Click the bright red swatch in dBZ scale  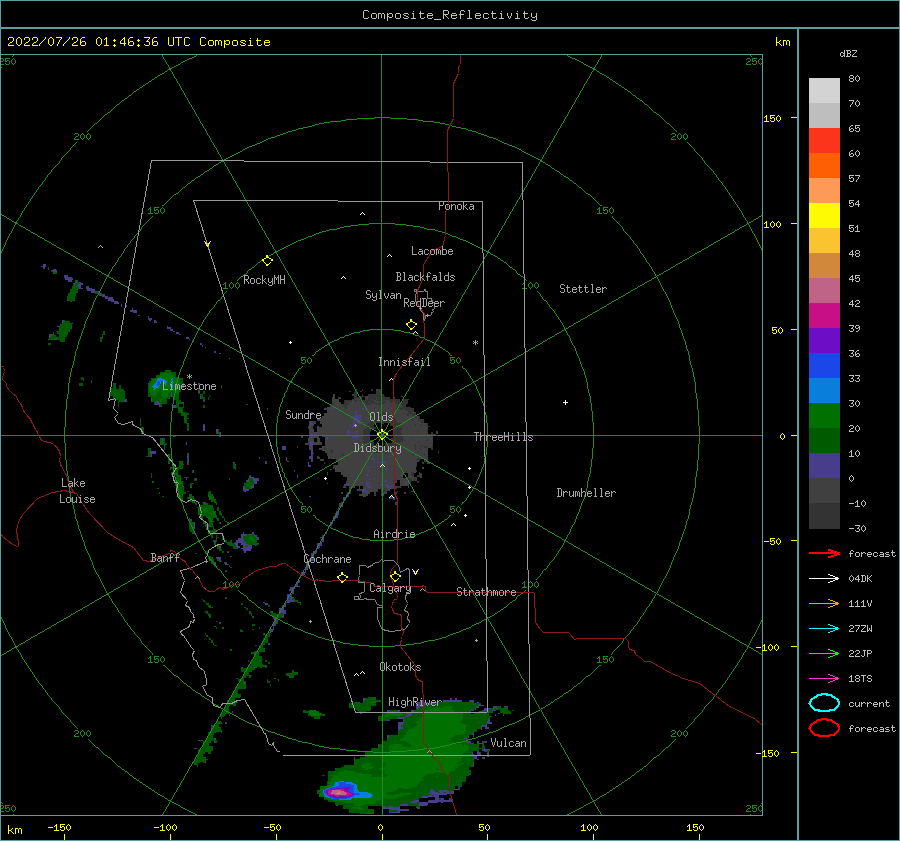point(824,141)
